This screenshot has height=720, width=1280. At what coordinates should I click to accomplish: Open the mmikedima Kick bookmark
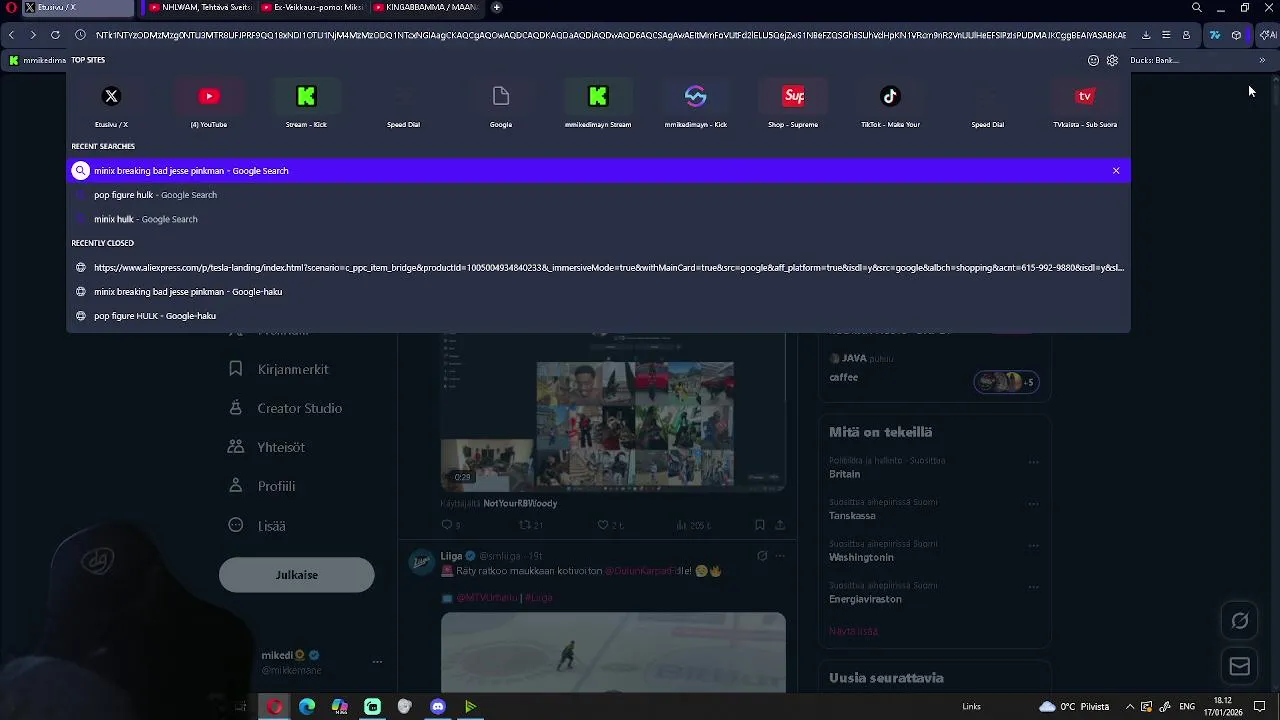point(37,60)
